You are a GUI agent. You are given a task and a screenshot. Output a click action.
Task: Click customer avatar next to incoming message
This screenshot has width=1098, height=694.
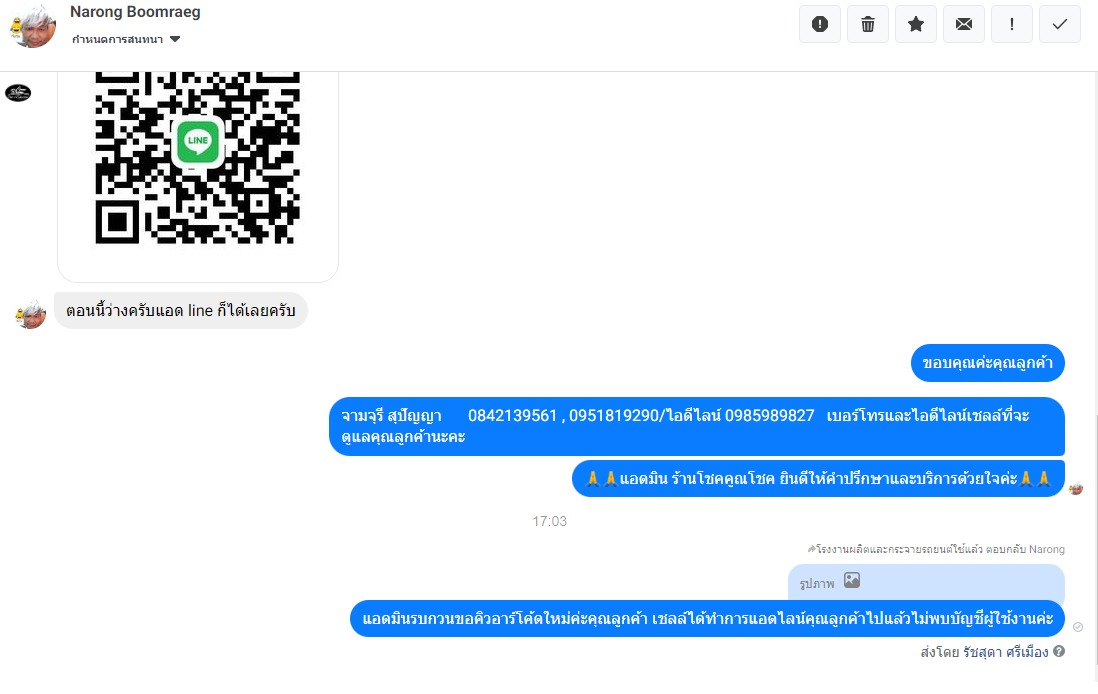click(30, 314)
